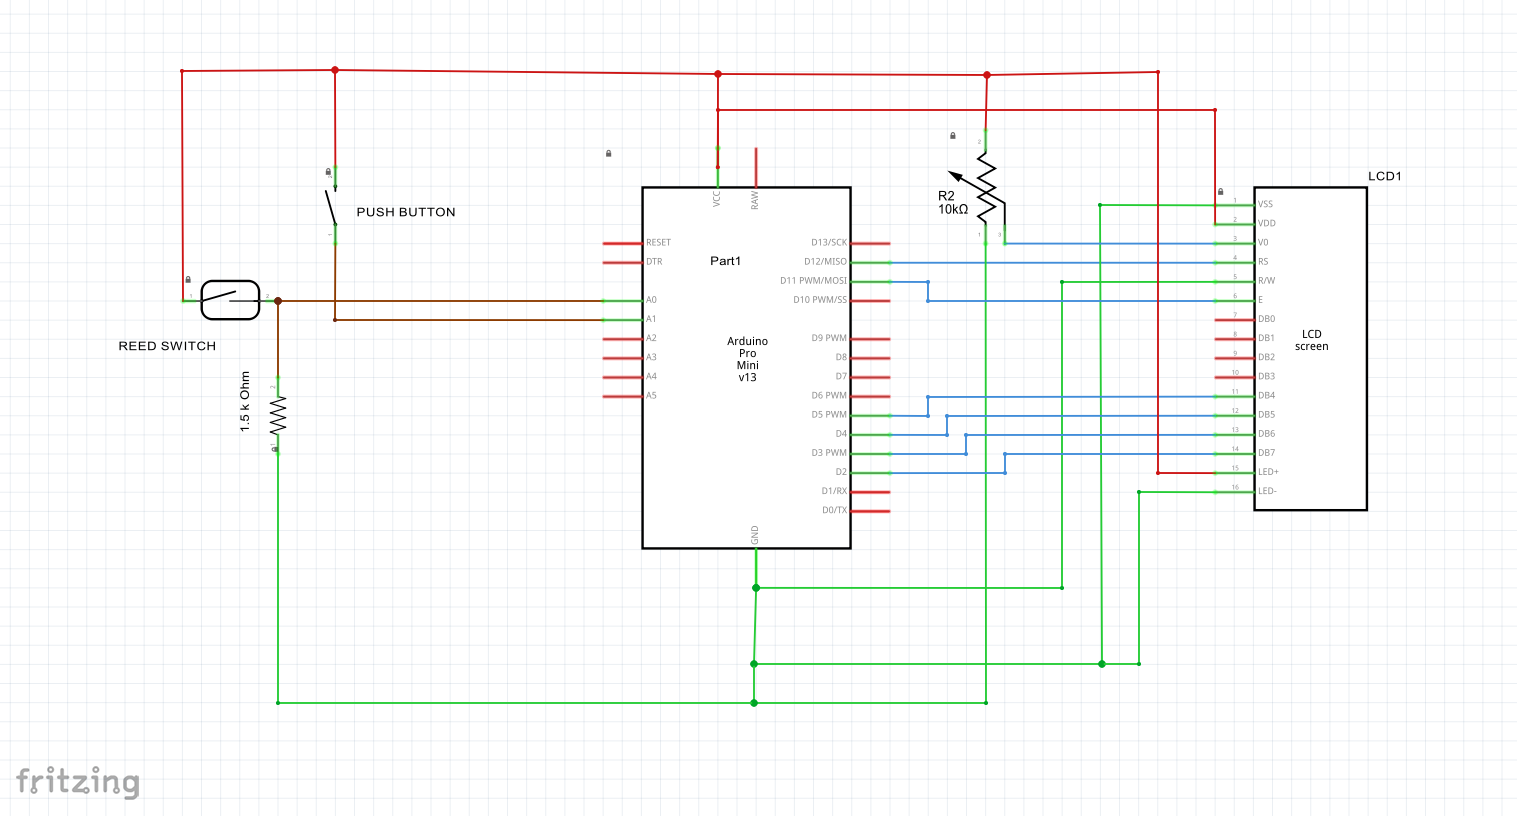1517x816 pixels.
Task: Click the lock icon above the R2 potentiometer
Action: tap(953, 136)
